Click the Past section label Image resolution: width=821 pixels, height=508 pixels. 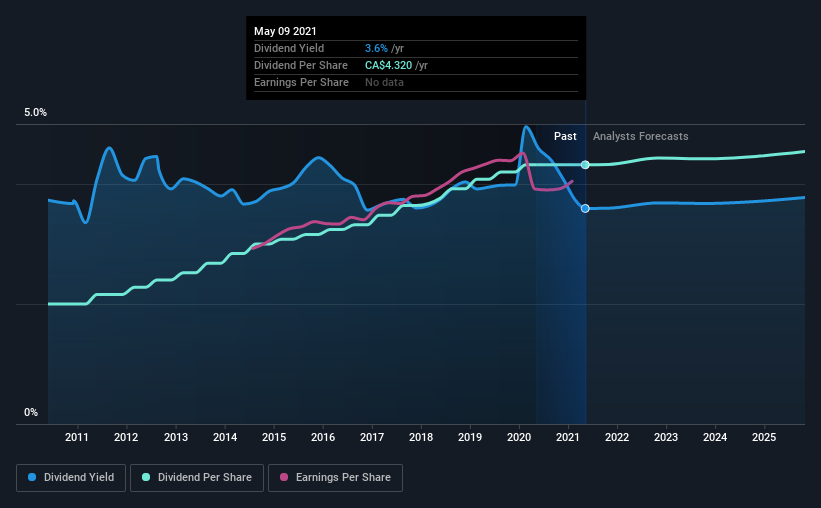coord(565,136)
